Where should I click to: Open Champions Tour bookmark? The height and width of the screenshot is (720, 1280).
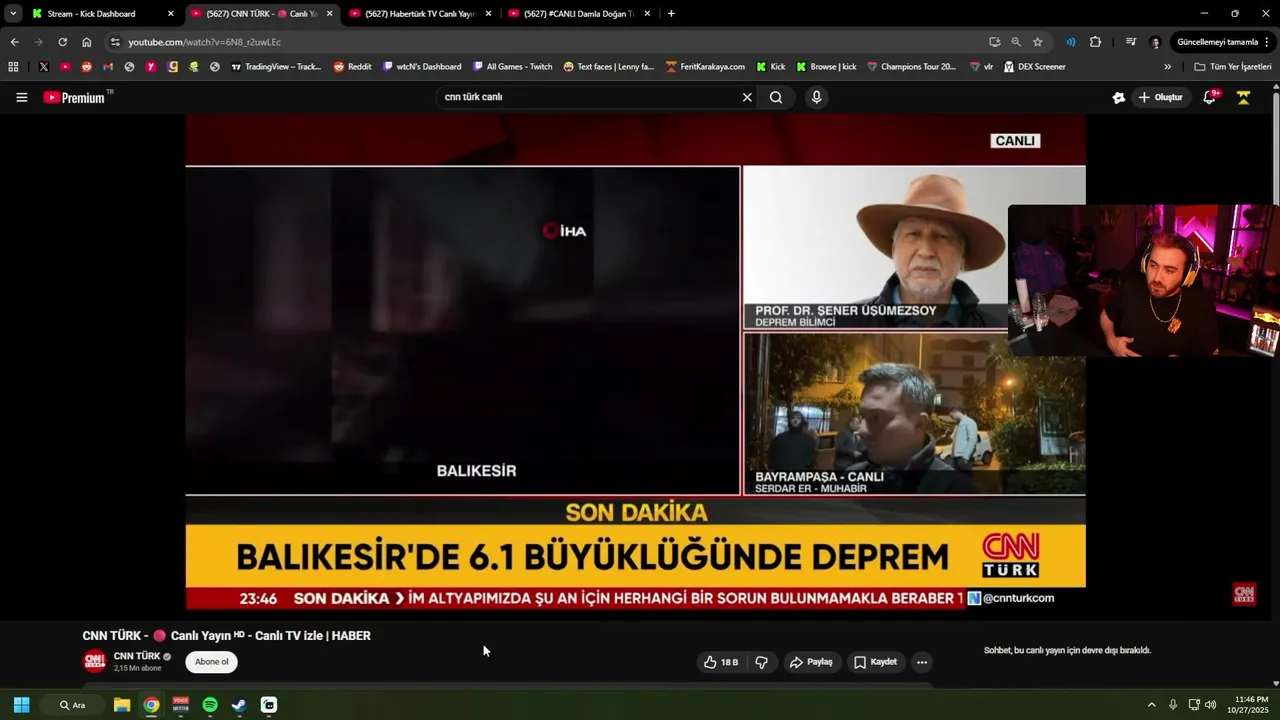[911, 67]
